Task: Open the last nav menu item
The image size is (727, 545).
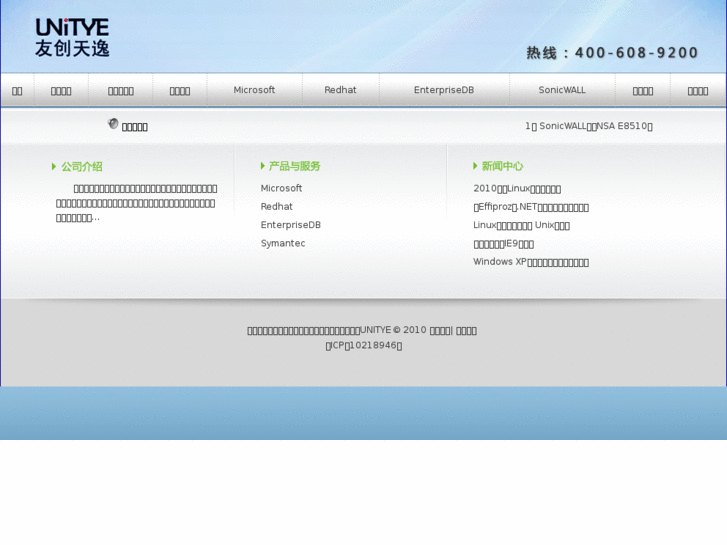Action: click(x=697, y=91)
